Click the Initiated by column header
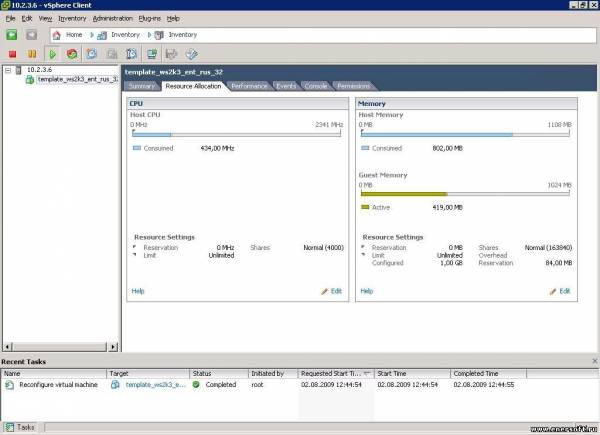The height and width of the screenshot is (435, 600). [x=273, y=373]
